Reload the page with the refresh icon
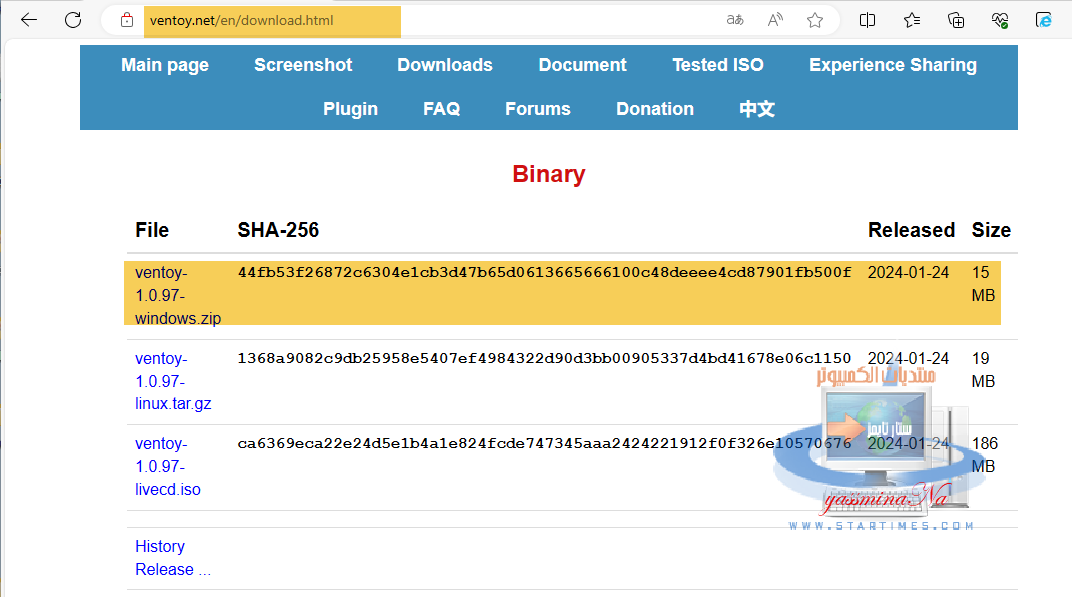 (73, 20)
